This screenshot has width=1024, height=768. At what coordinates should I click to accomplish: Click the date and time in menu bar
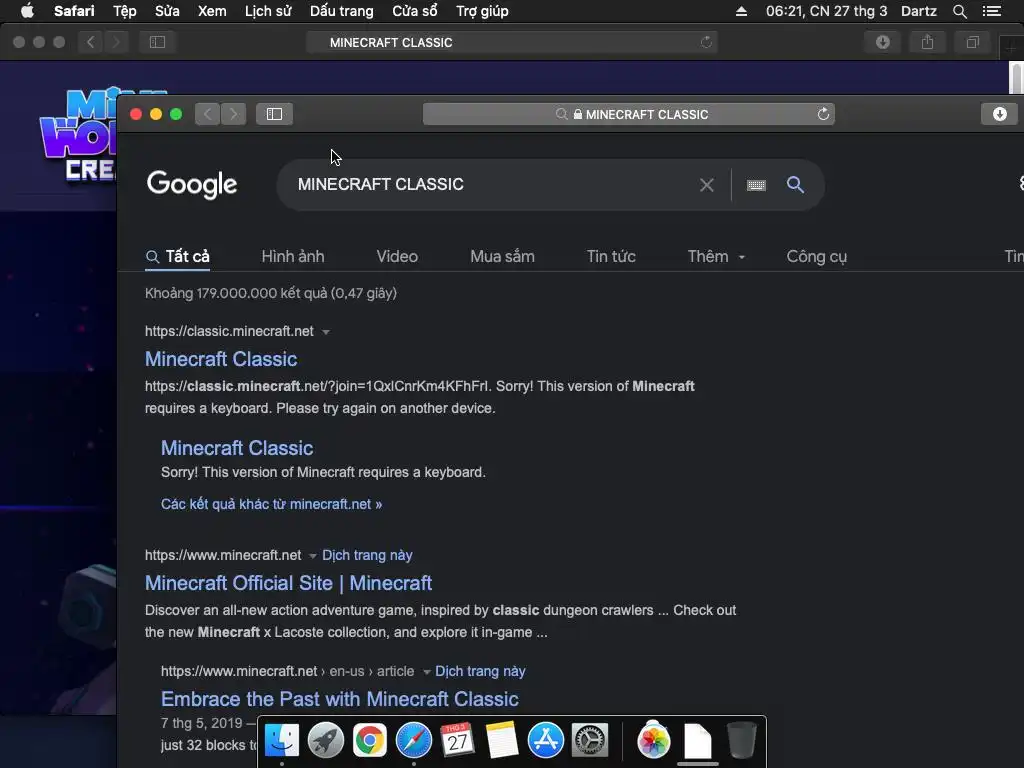pos(826,11)
